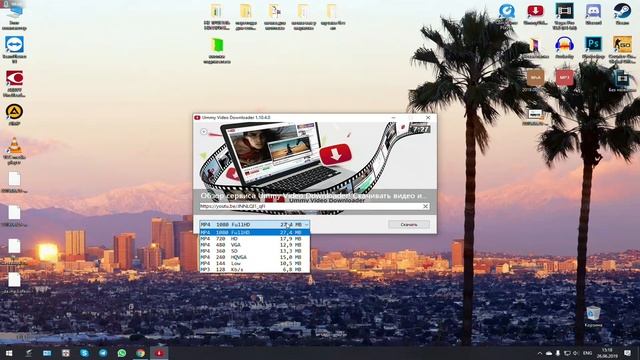
Task: Open the microphone tray icon
Action: [x=558, y=353]
